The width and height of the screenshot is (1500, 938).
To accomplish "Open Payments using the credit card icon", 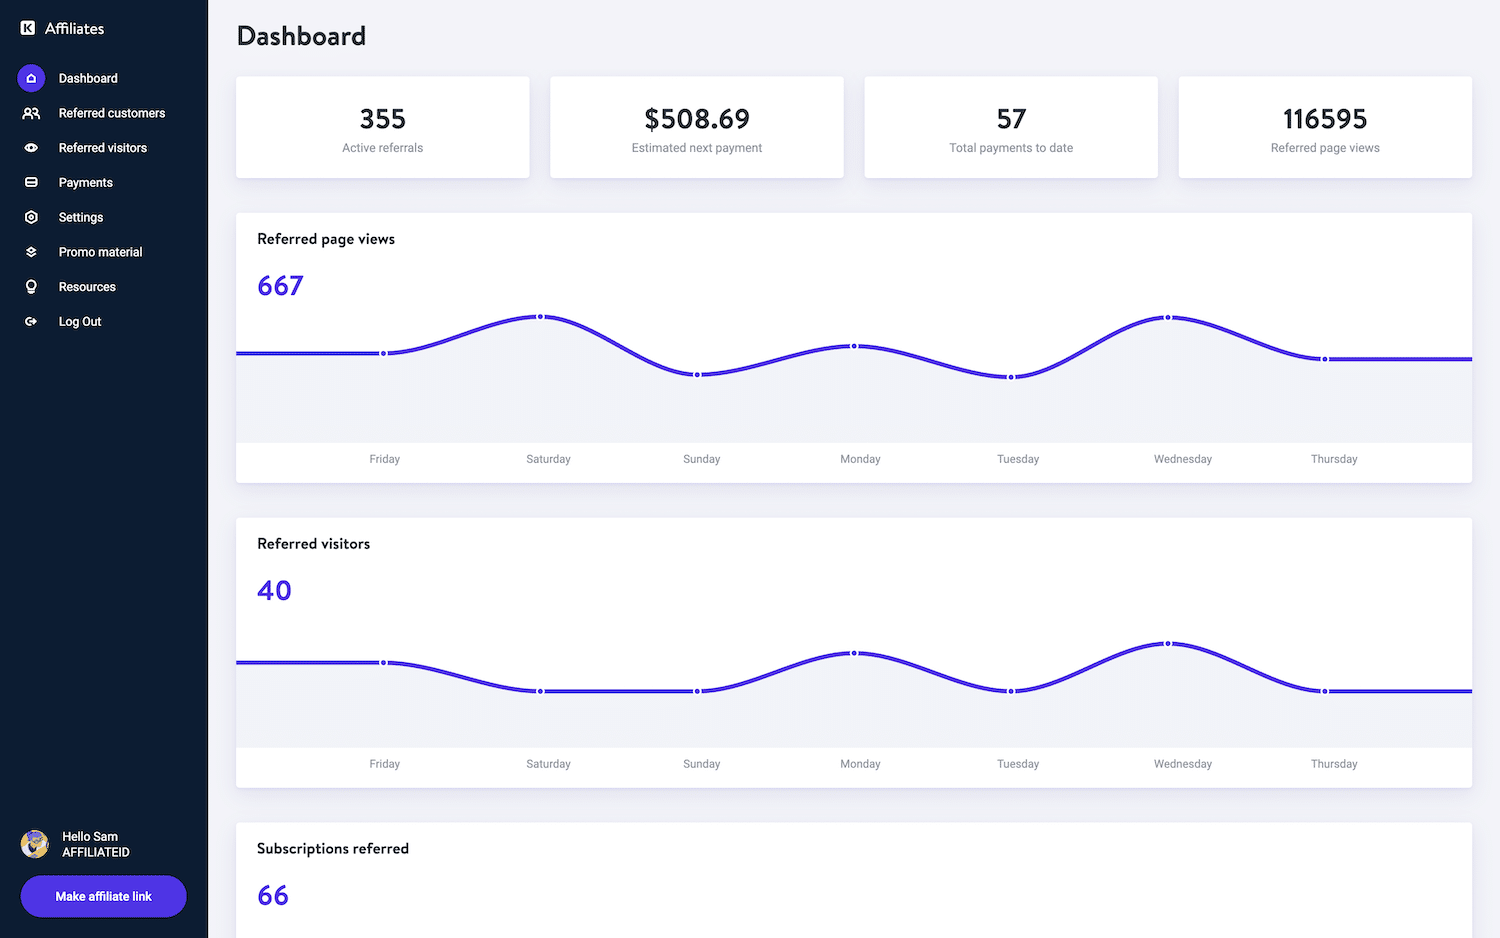I will pyautogui.click(x=31, y=182).
